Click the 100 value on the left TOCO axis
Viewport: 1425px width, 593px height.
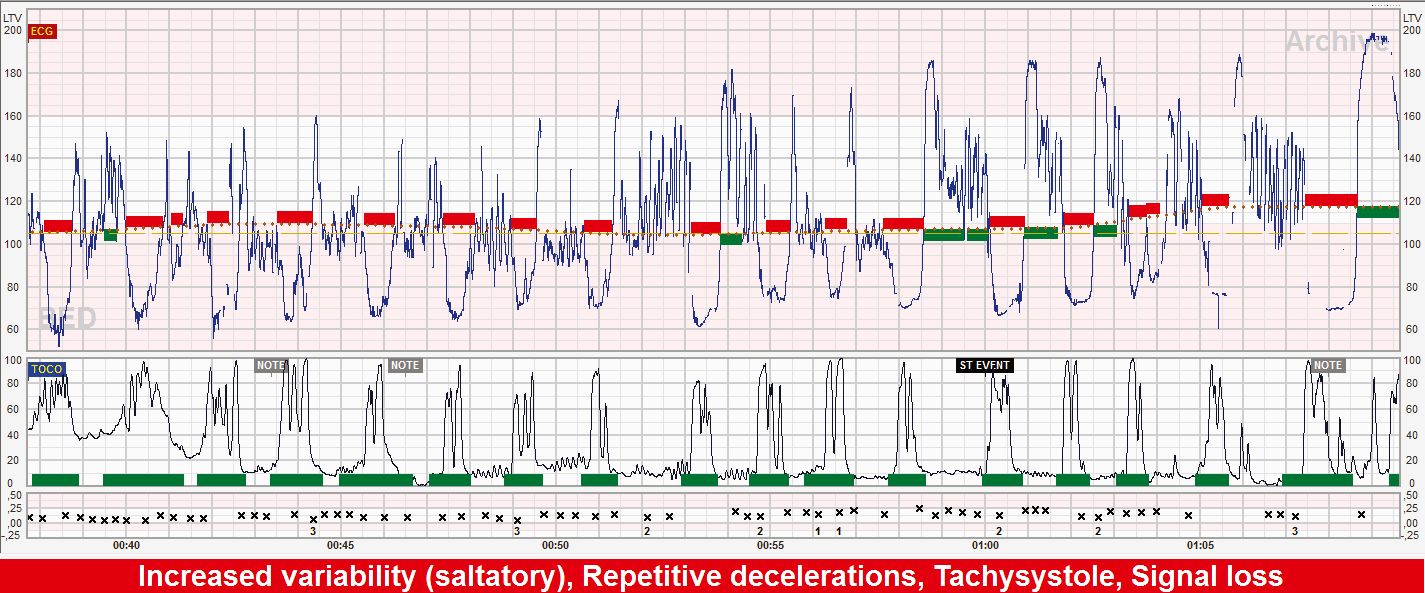tap(14, 360)
